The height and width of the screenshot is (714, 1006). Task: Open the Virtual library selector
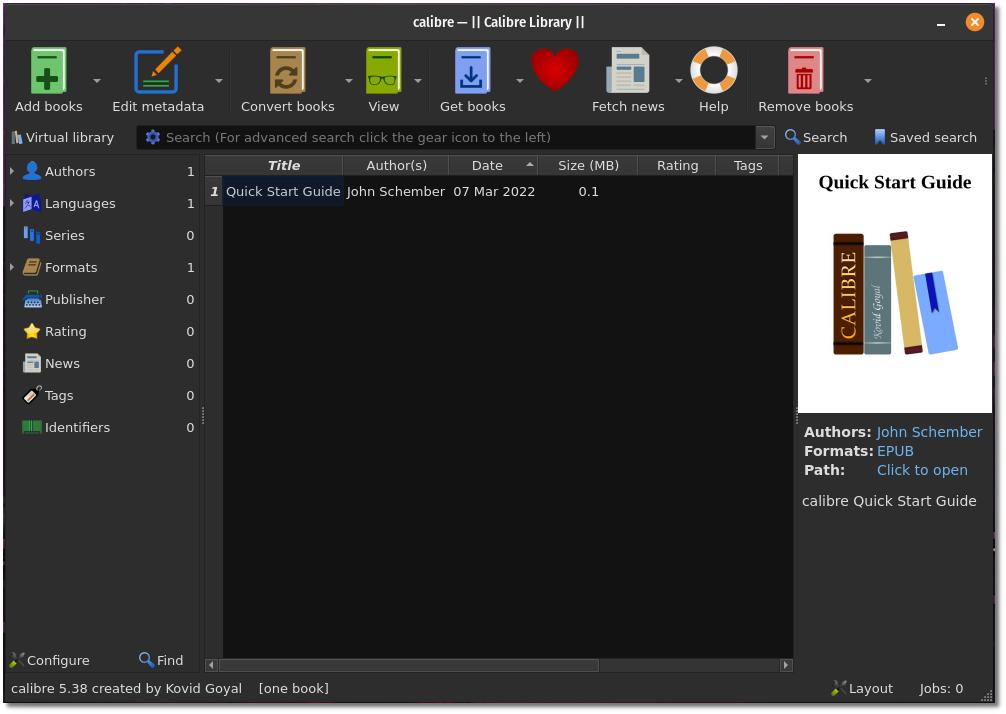[62, 137]
